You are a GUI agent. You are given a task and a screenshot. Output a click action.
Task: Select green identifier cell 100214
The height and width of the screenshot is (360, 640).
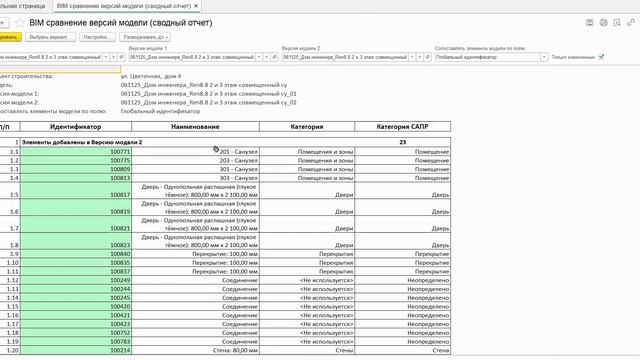(76, 350)
